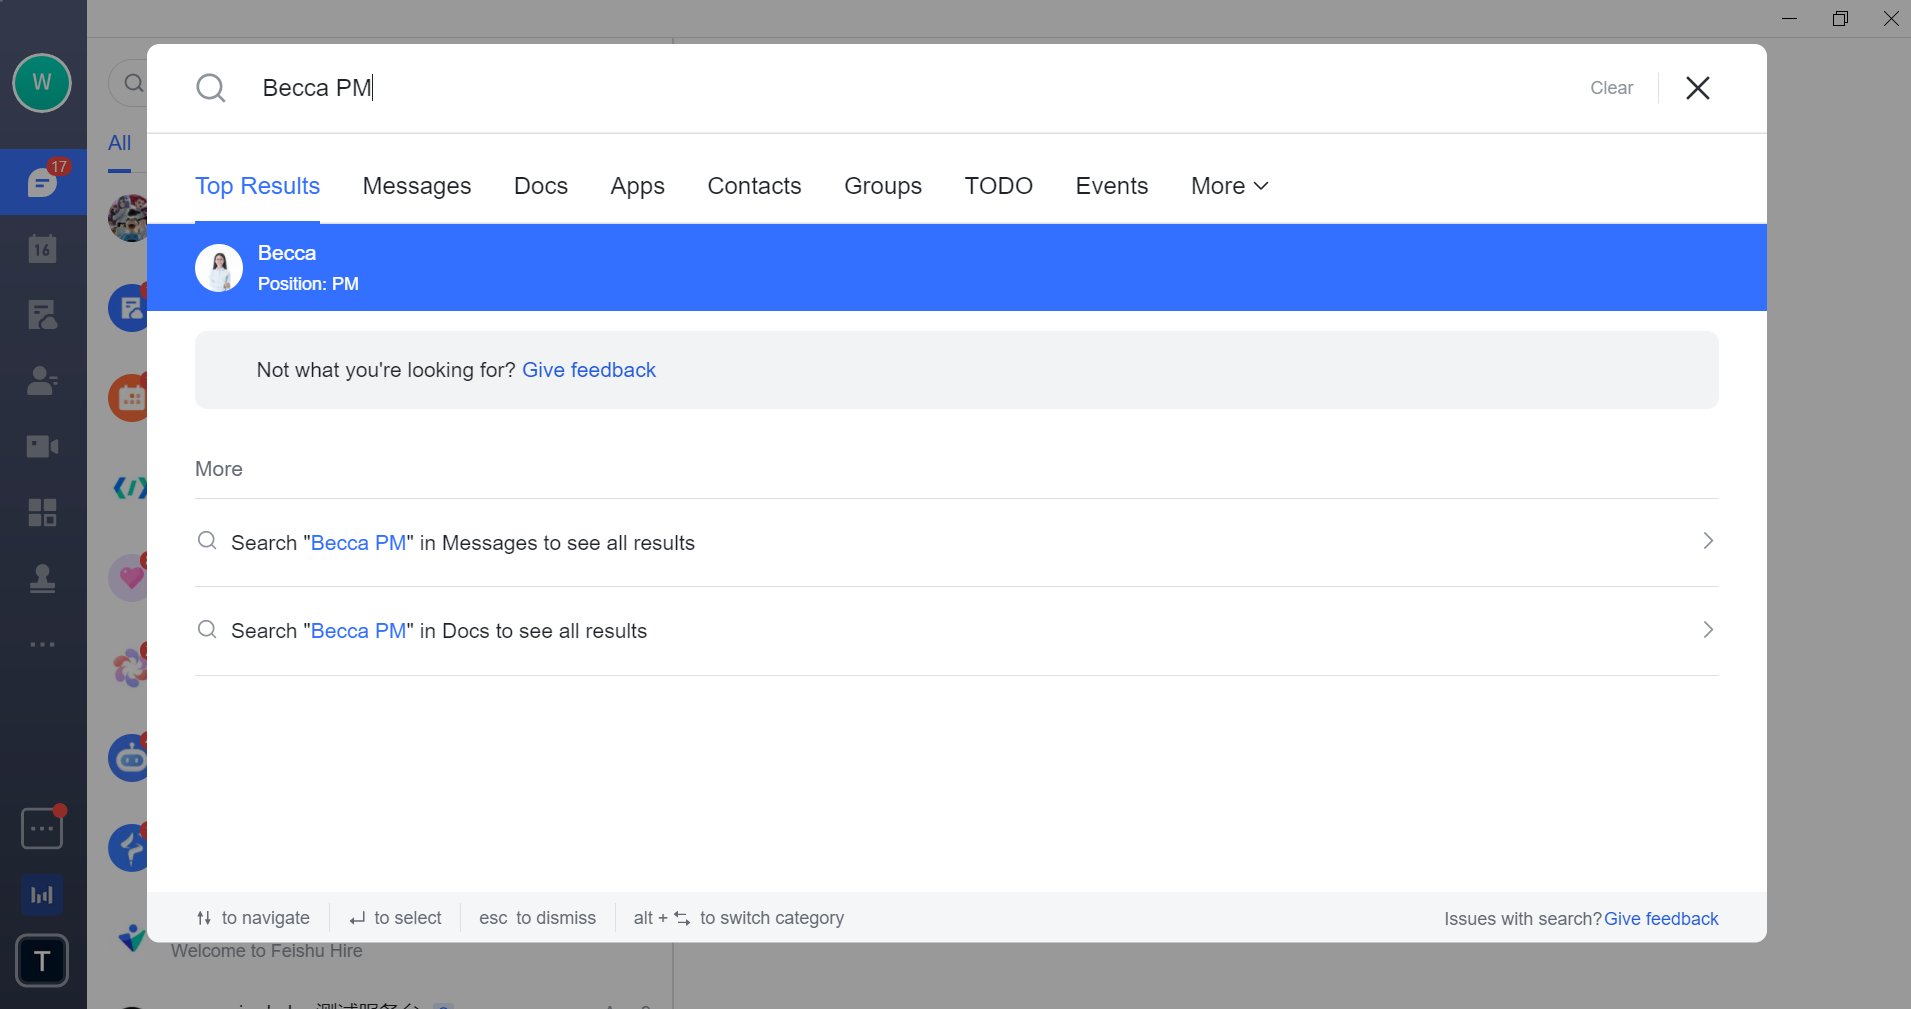Open Messenger from the left sidebar
This screenshot has width=1911, height=1009.
point(41,181)
